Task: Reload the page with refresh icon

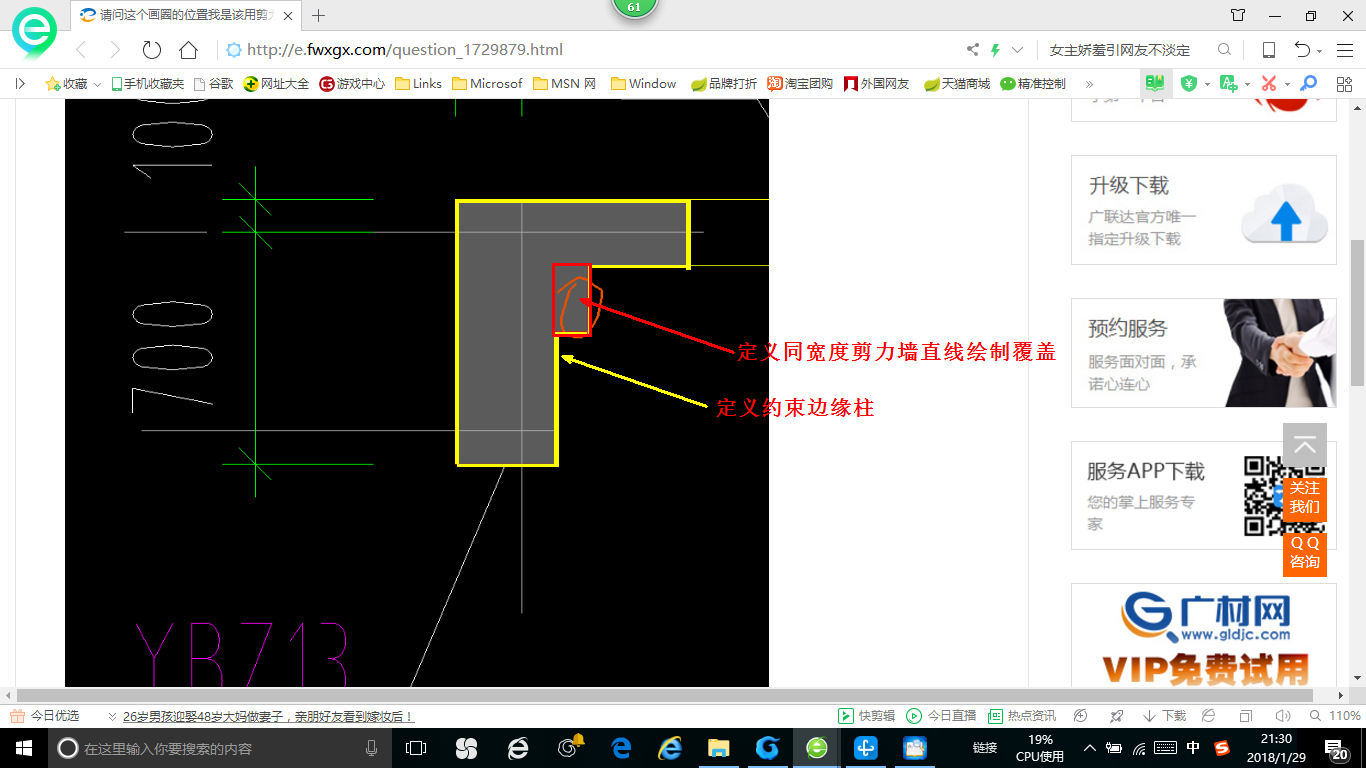Action: tap(152, 50)
